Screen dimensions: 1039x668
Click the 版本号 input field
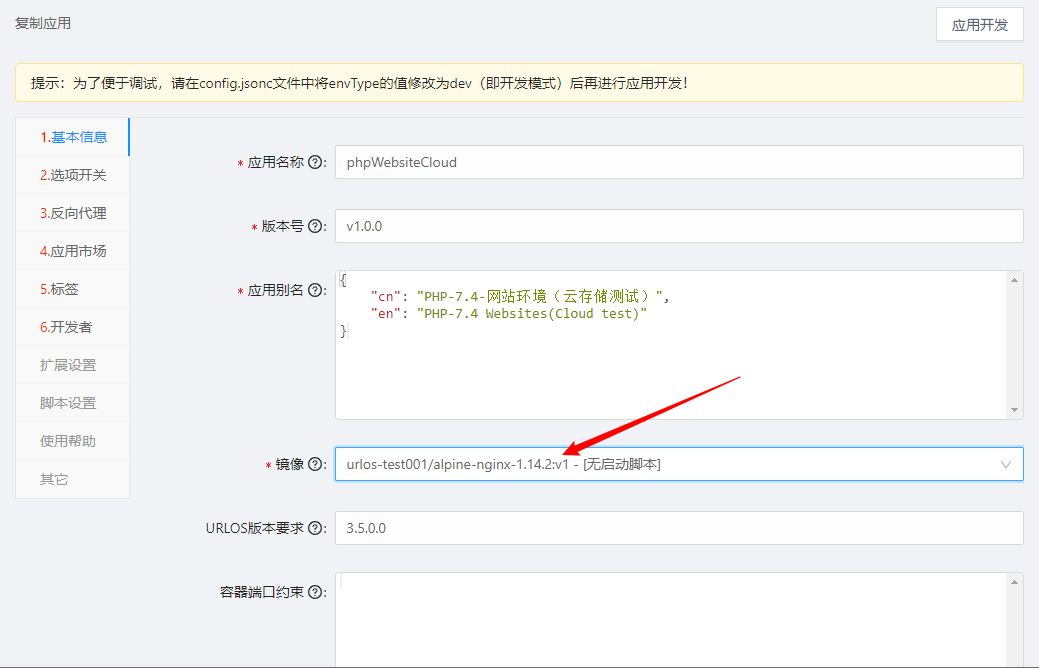pos(678,226)
